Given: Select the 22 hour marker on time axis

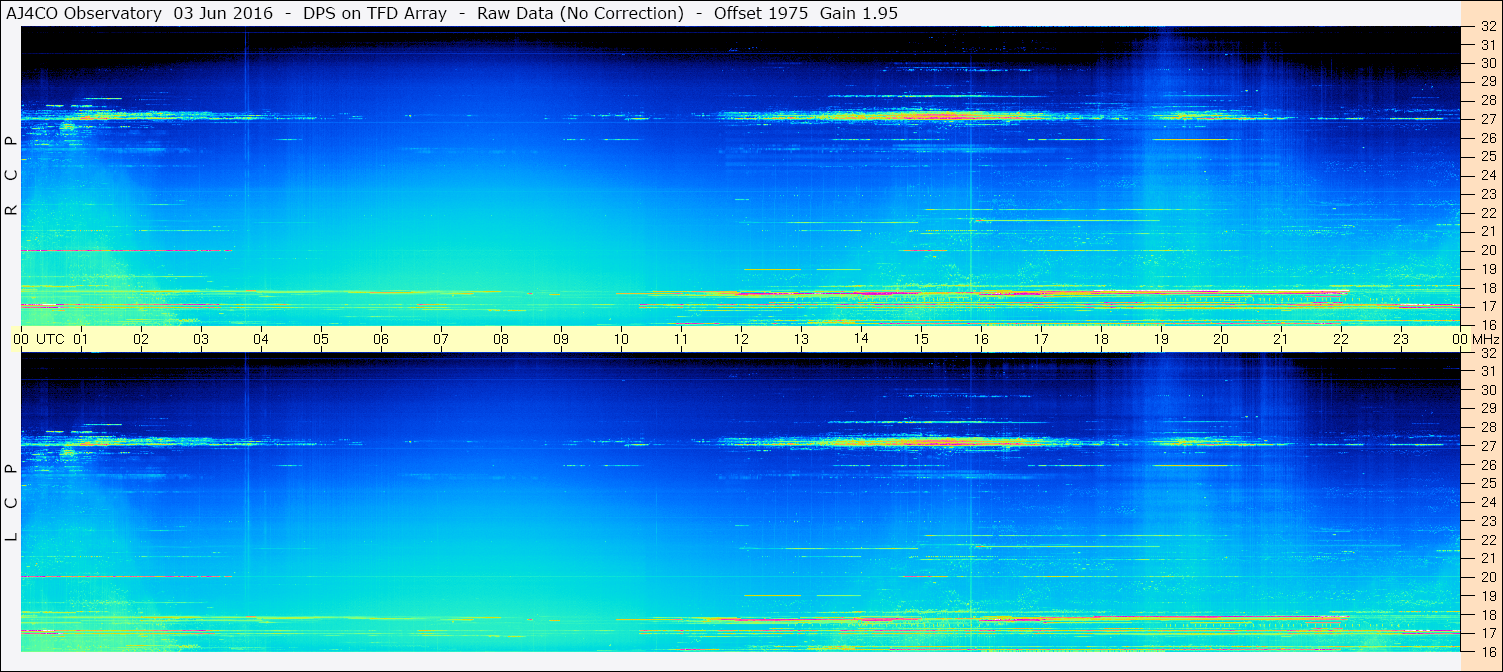Looking at the screenshot, I should coord(1341,339).
